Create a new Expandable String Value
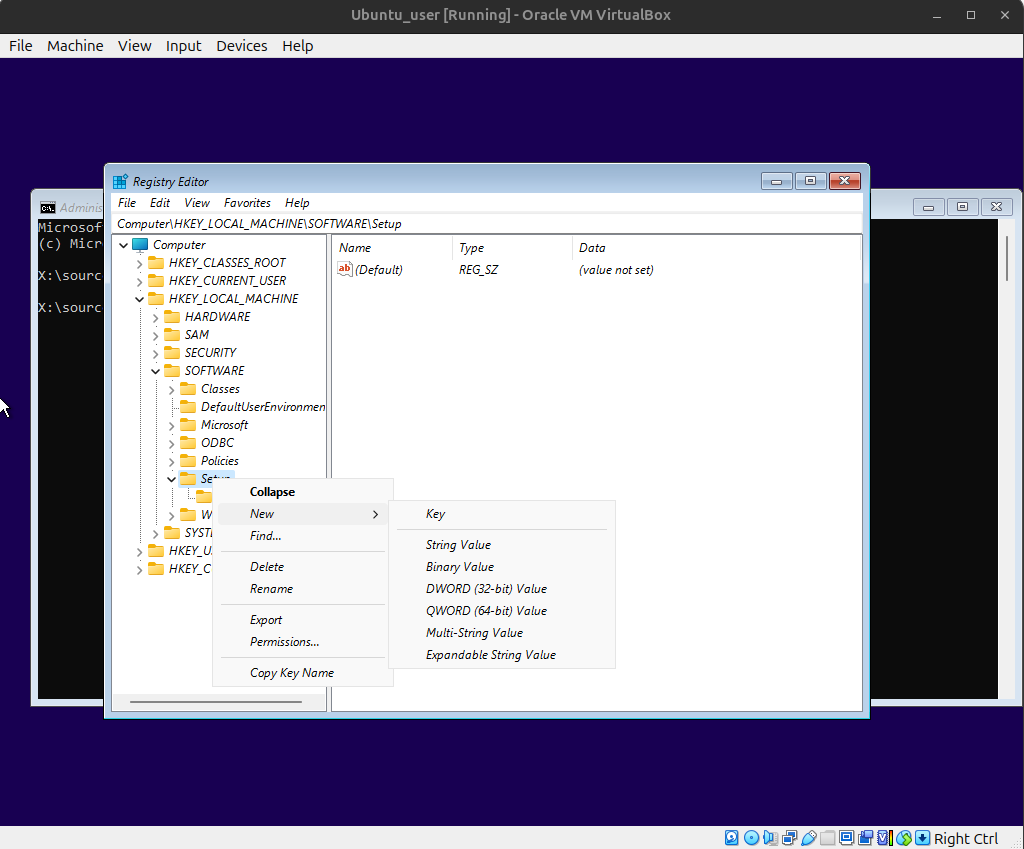Screen dimensions: 1024x849 point(502,654)
